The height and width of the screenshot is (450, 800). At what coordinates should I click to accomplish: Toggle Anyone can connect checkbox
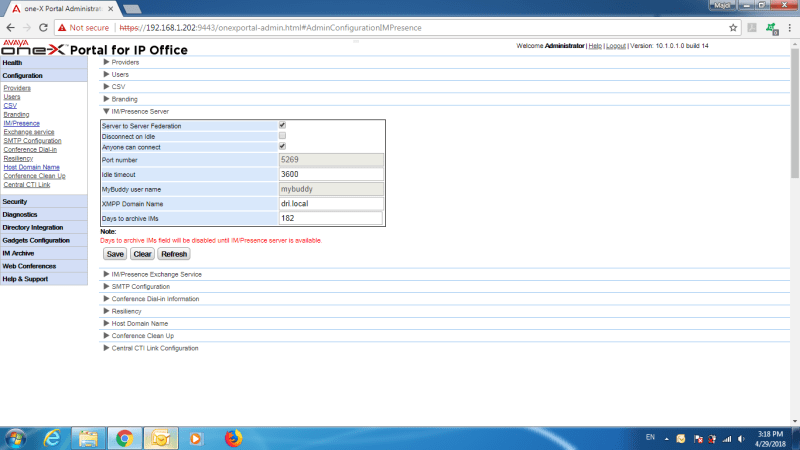(282, 146)
